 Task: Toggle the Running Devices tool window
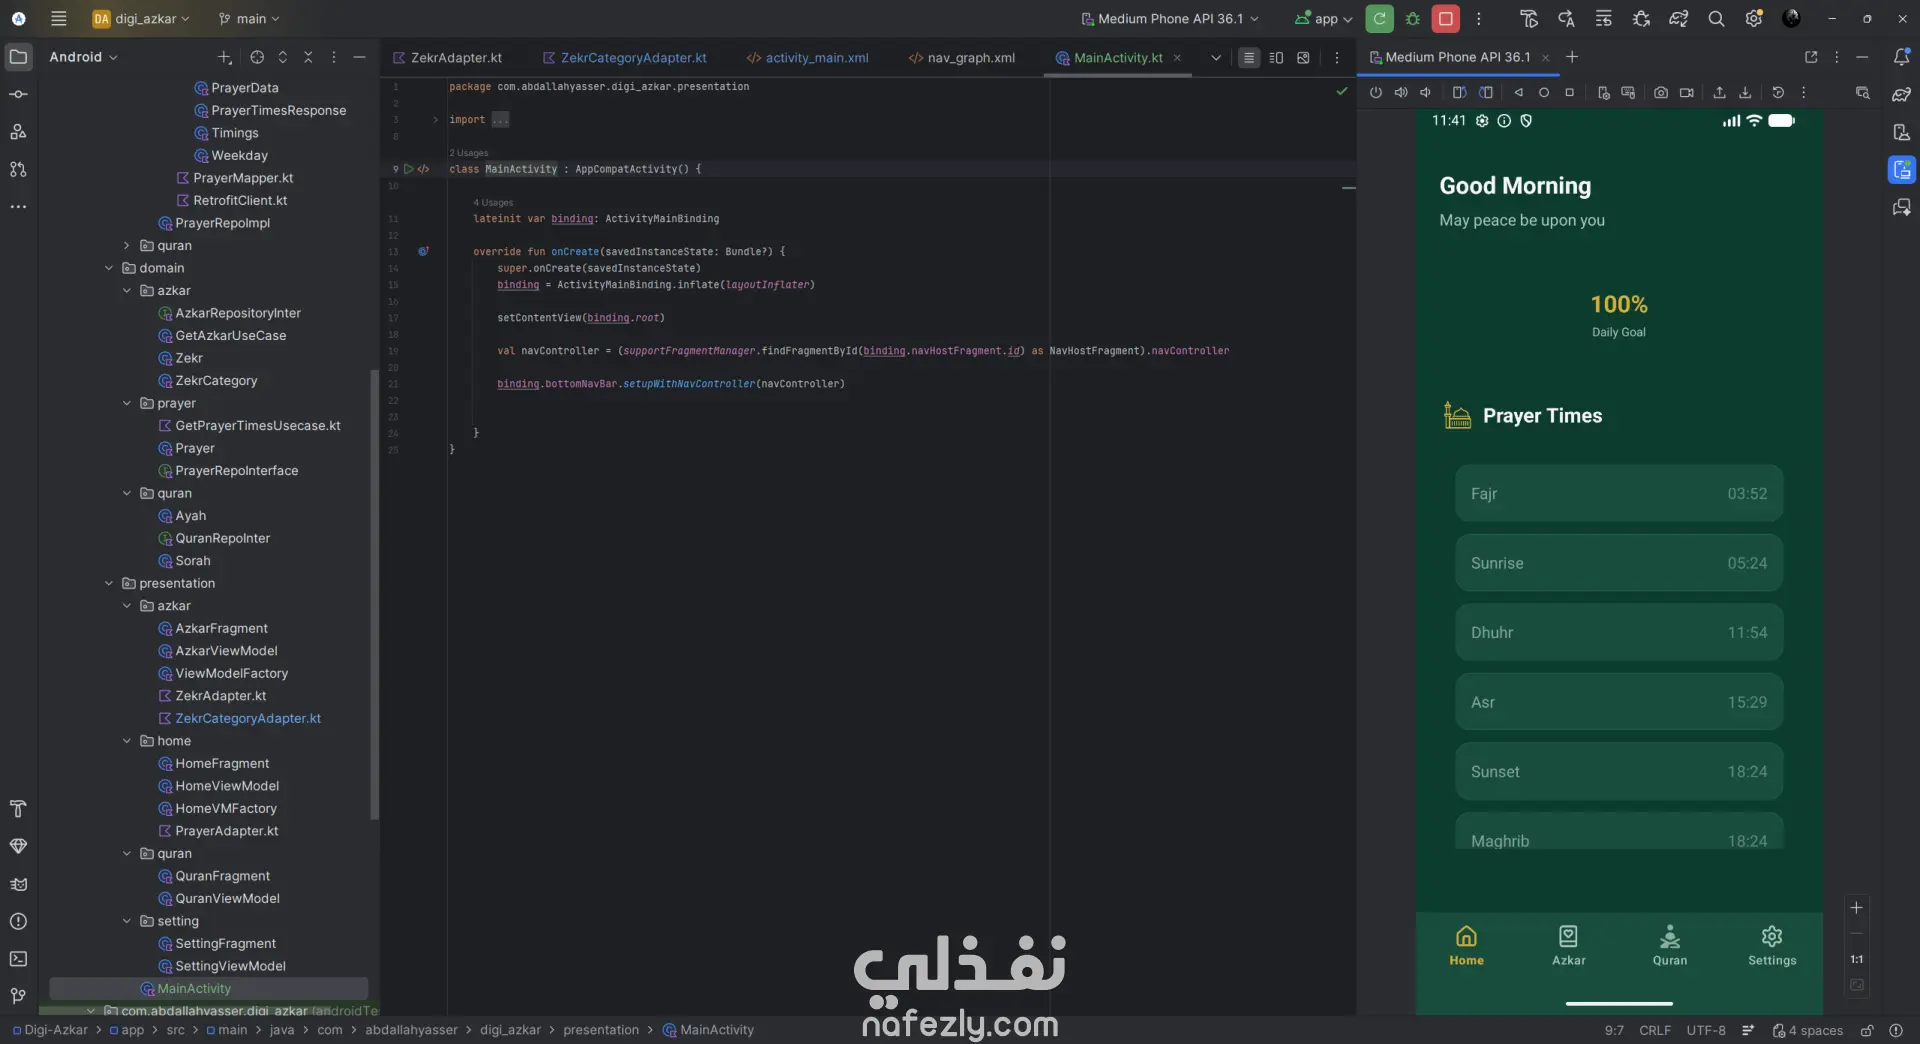click(x=1902, y=170)
